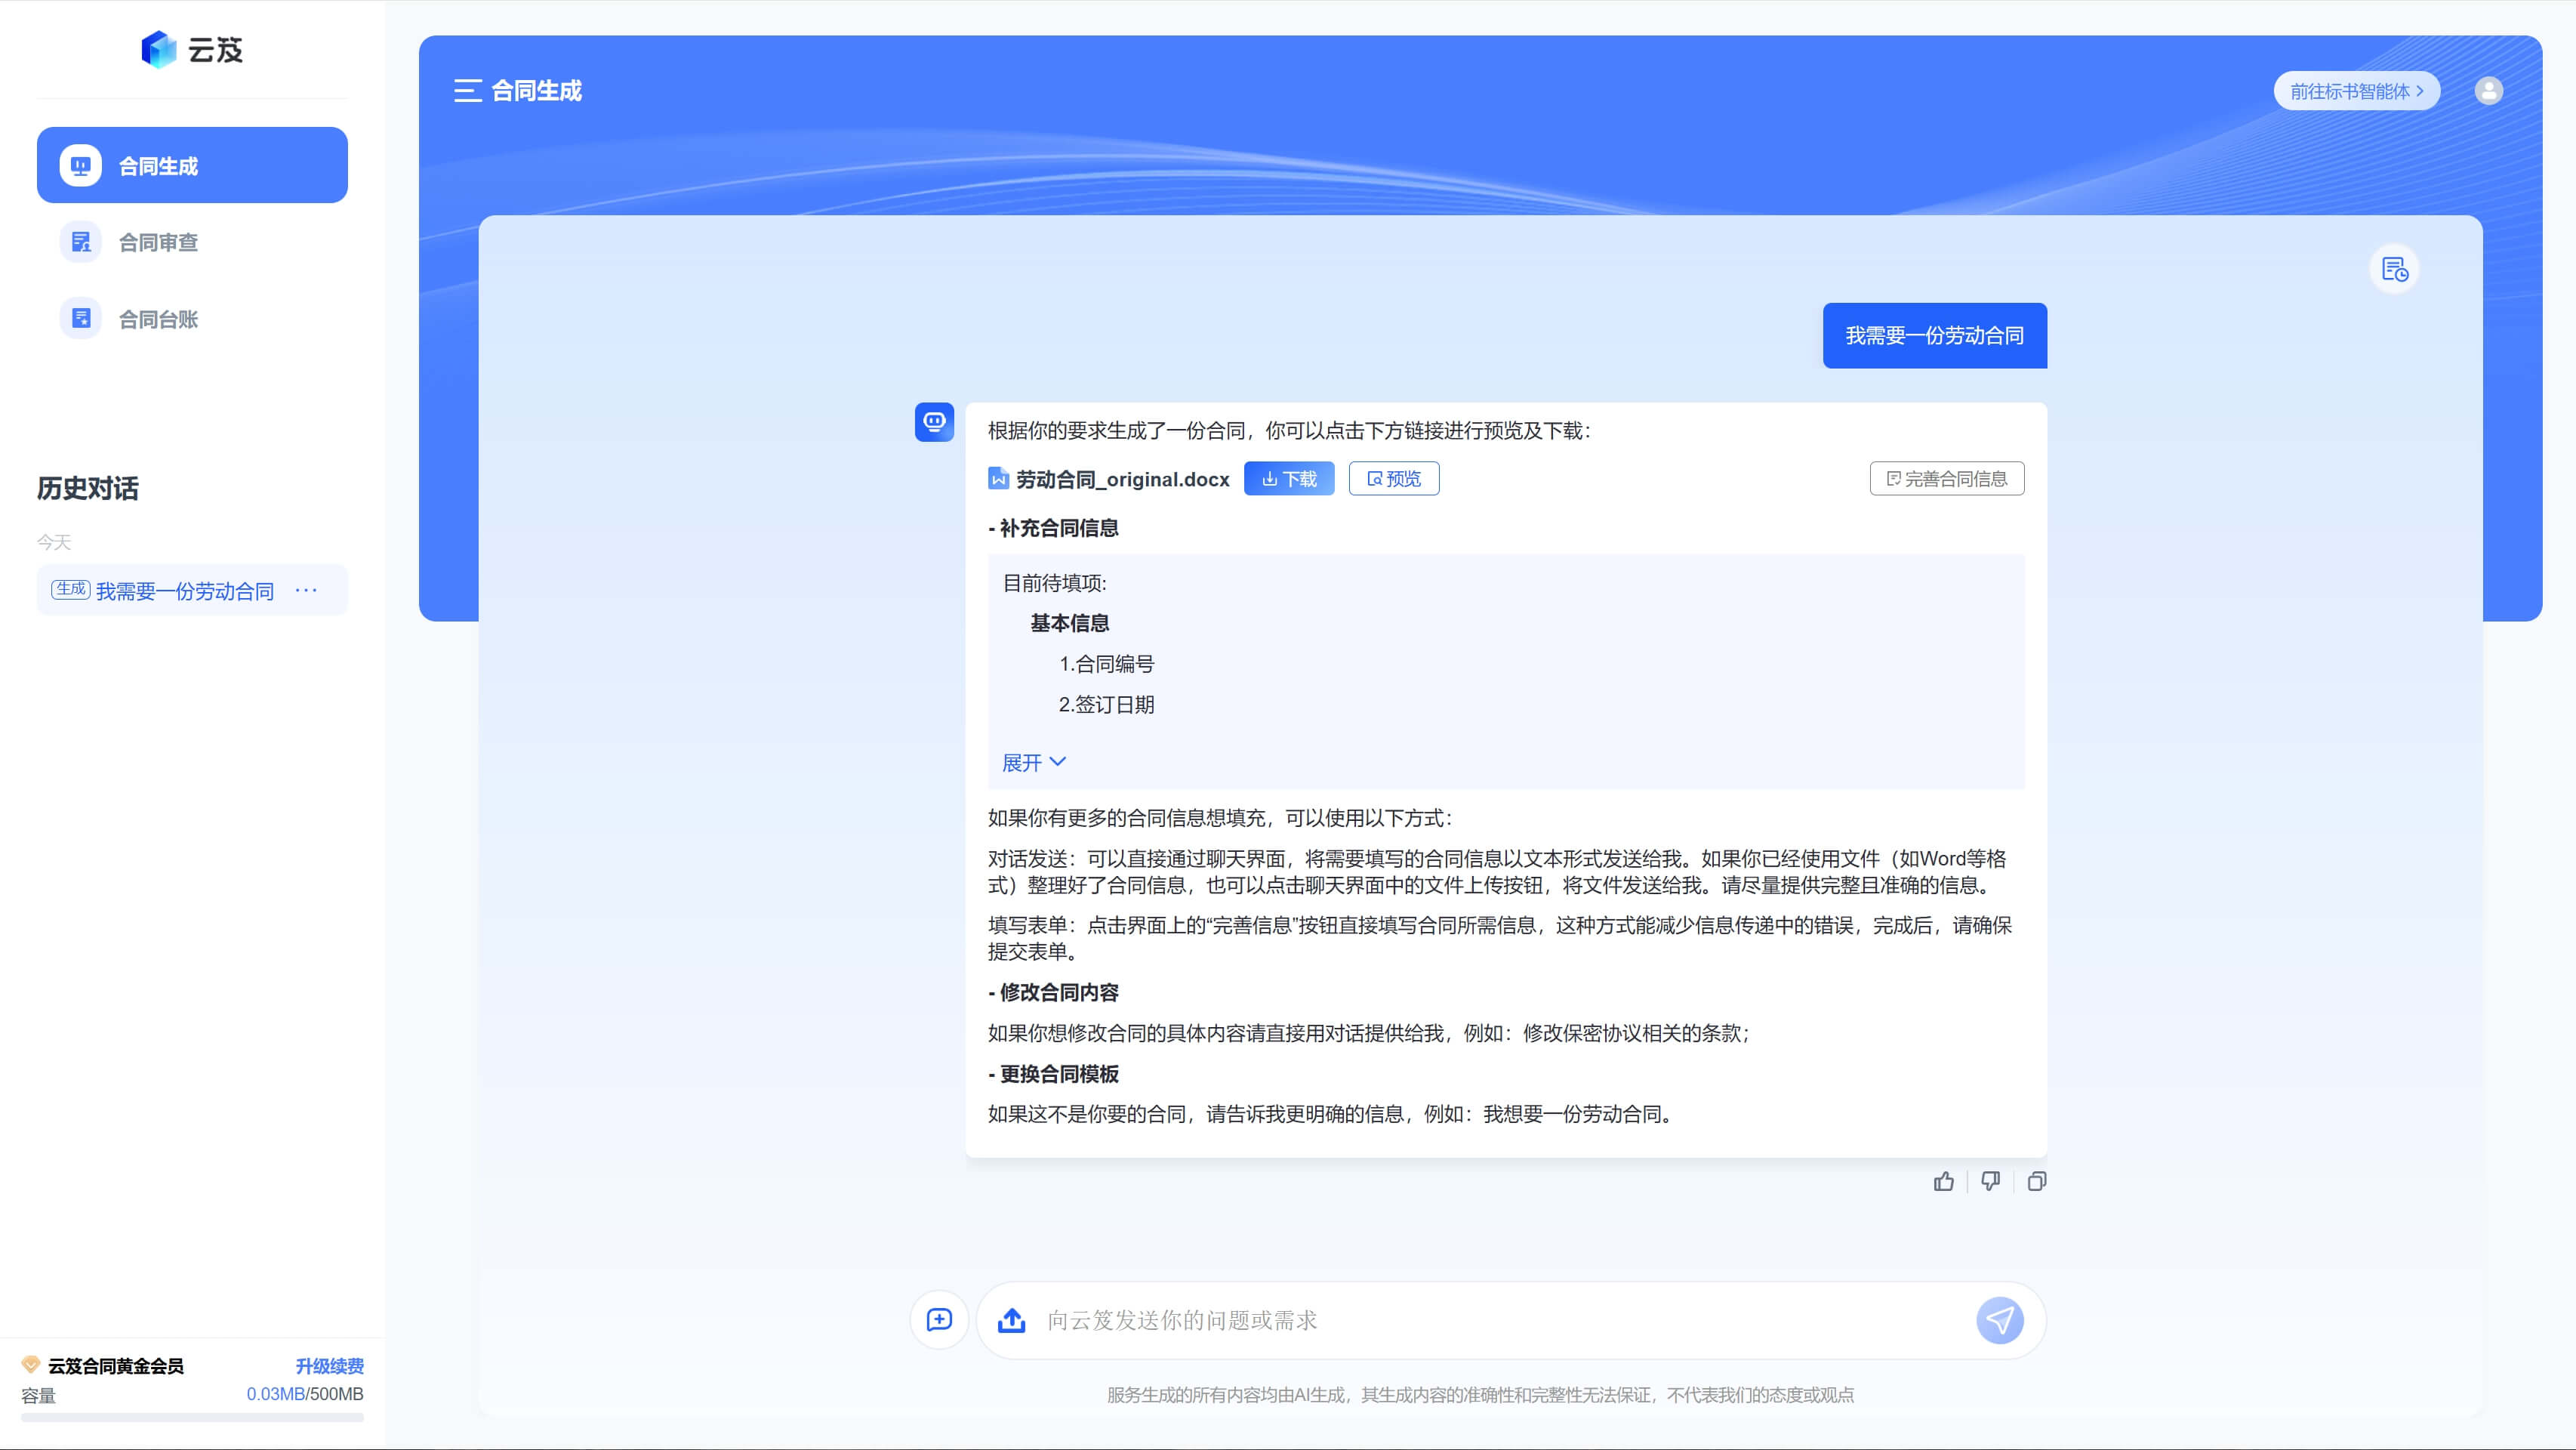This screenshot has width=2576, height=1450.
Task: Preview the contract with 预览 button
Action: [x=1393, y=479]
